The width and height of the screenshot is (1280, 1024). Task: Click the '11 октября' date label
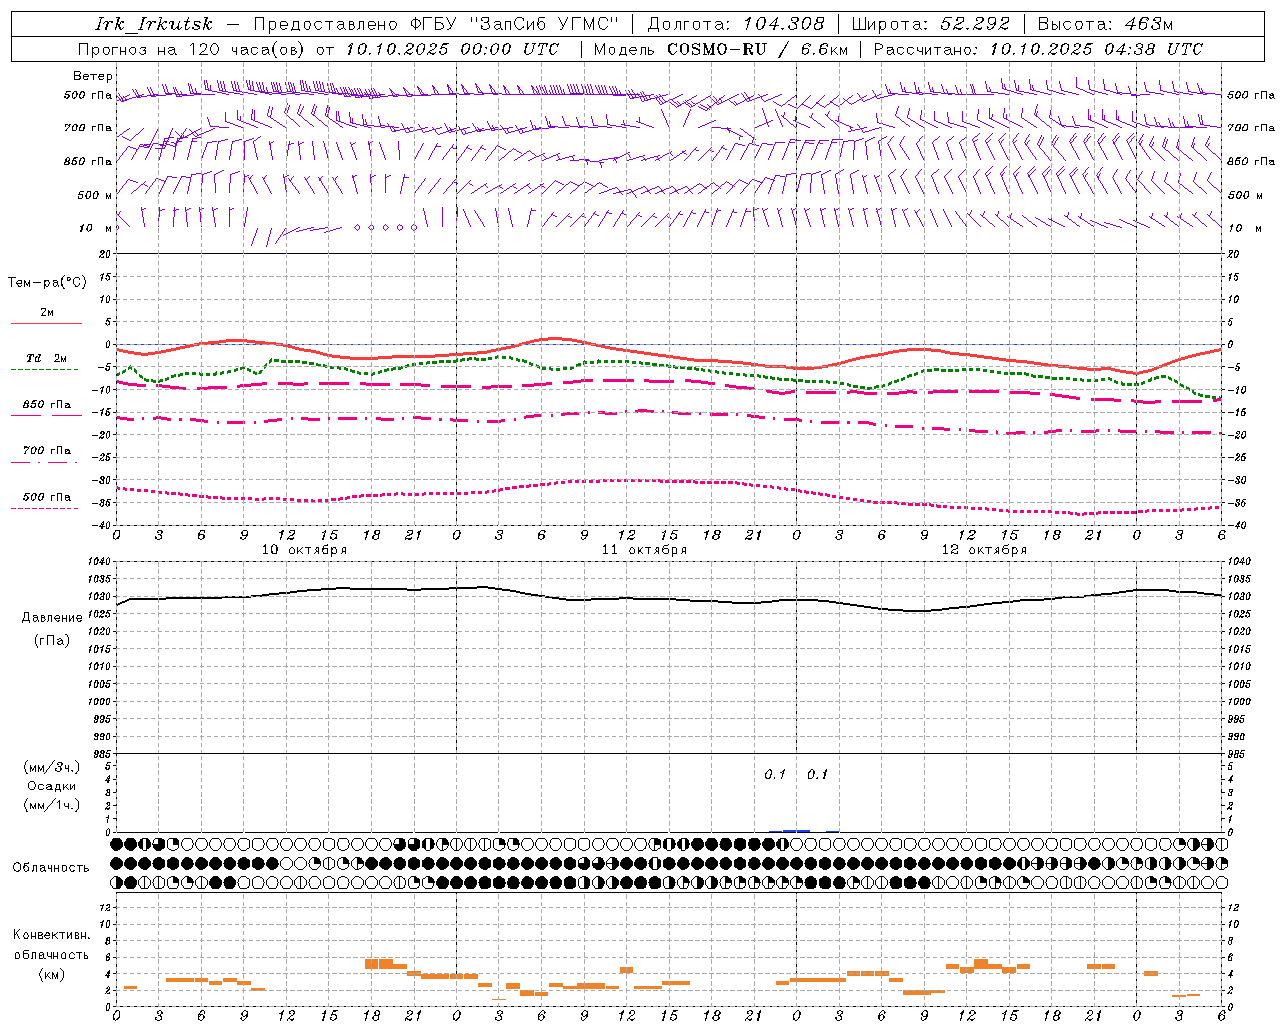point(644,550)
